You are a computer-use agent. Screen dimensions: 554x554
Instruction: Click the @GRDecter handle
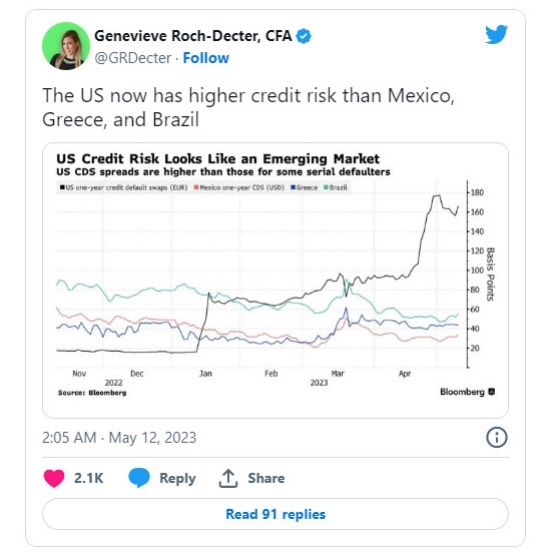click(133, 58)
